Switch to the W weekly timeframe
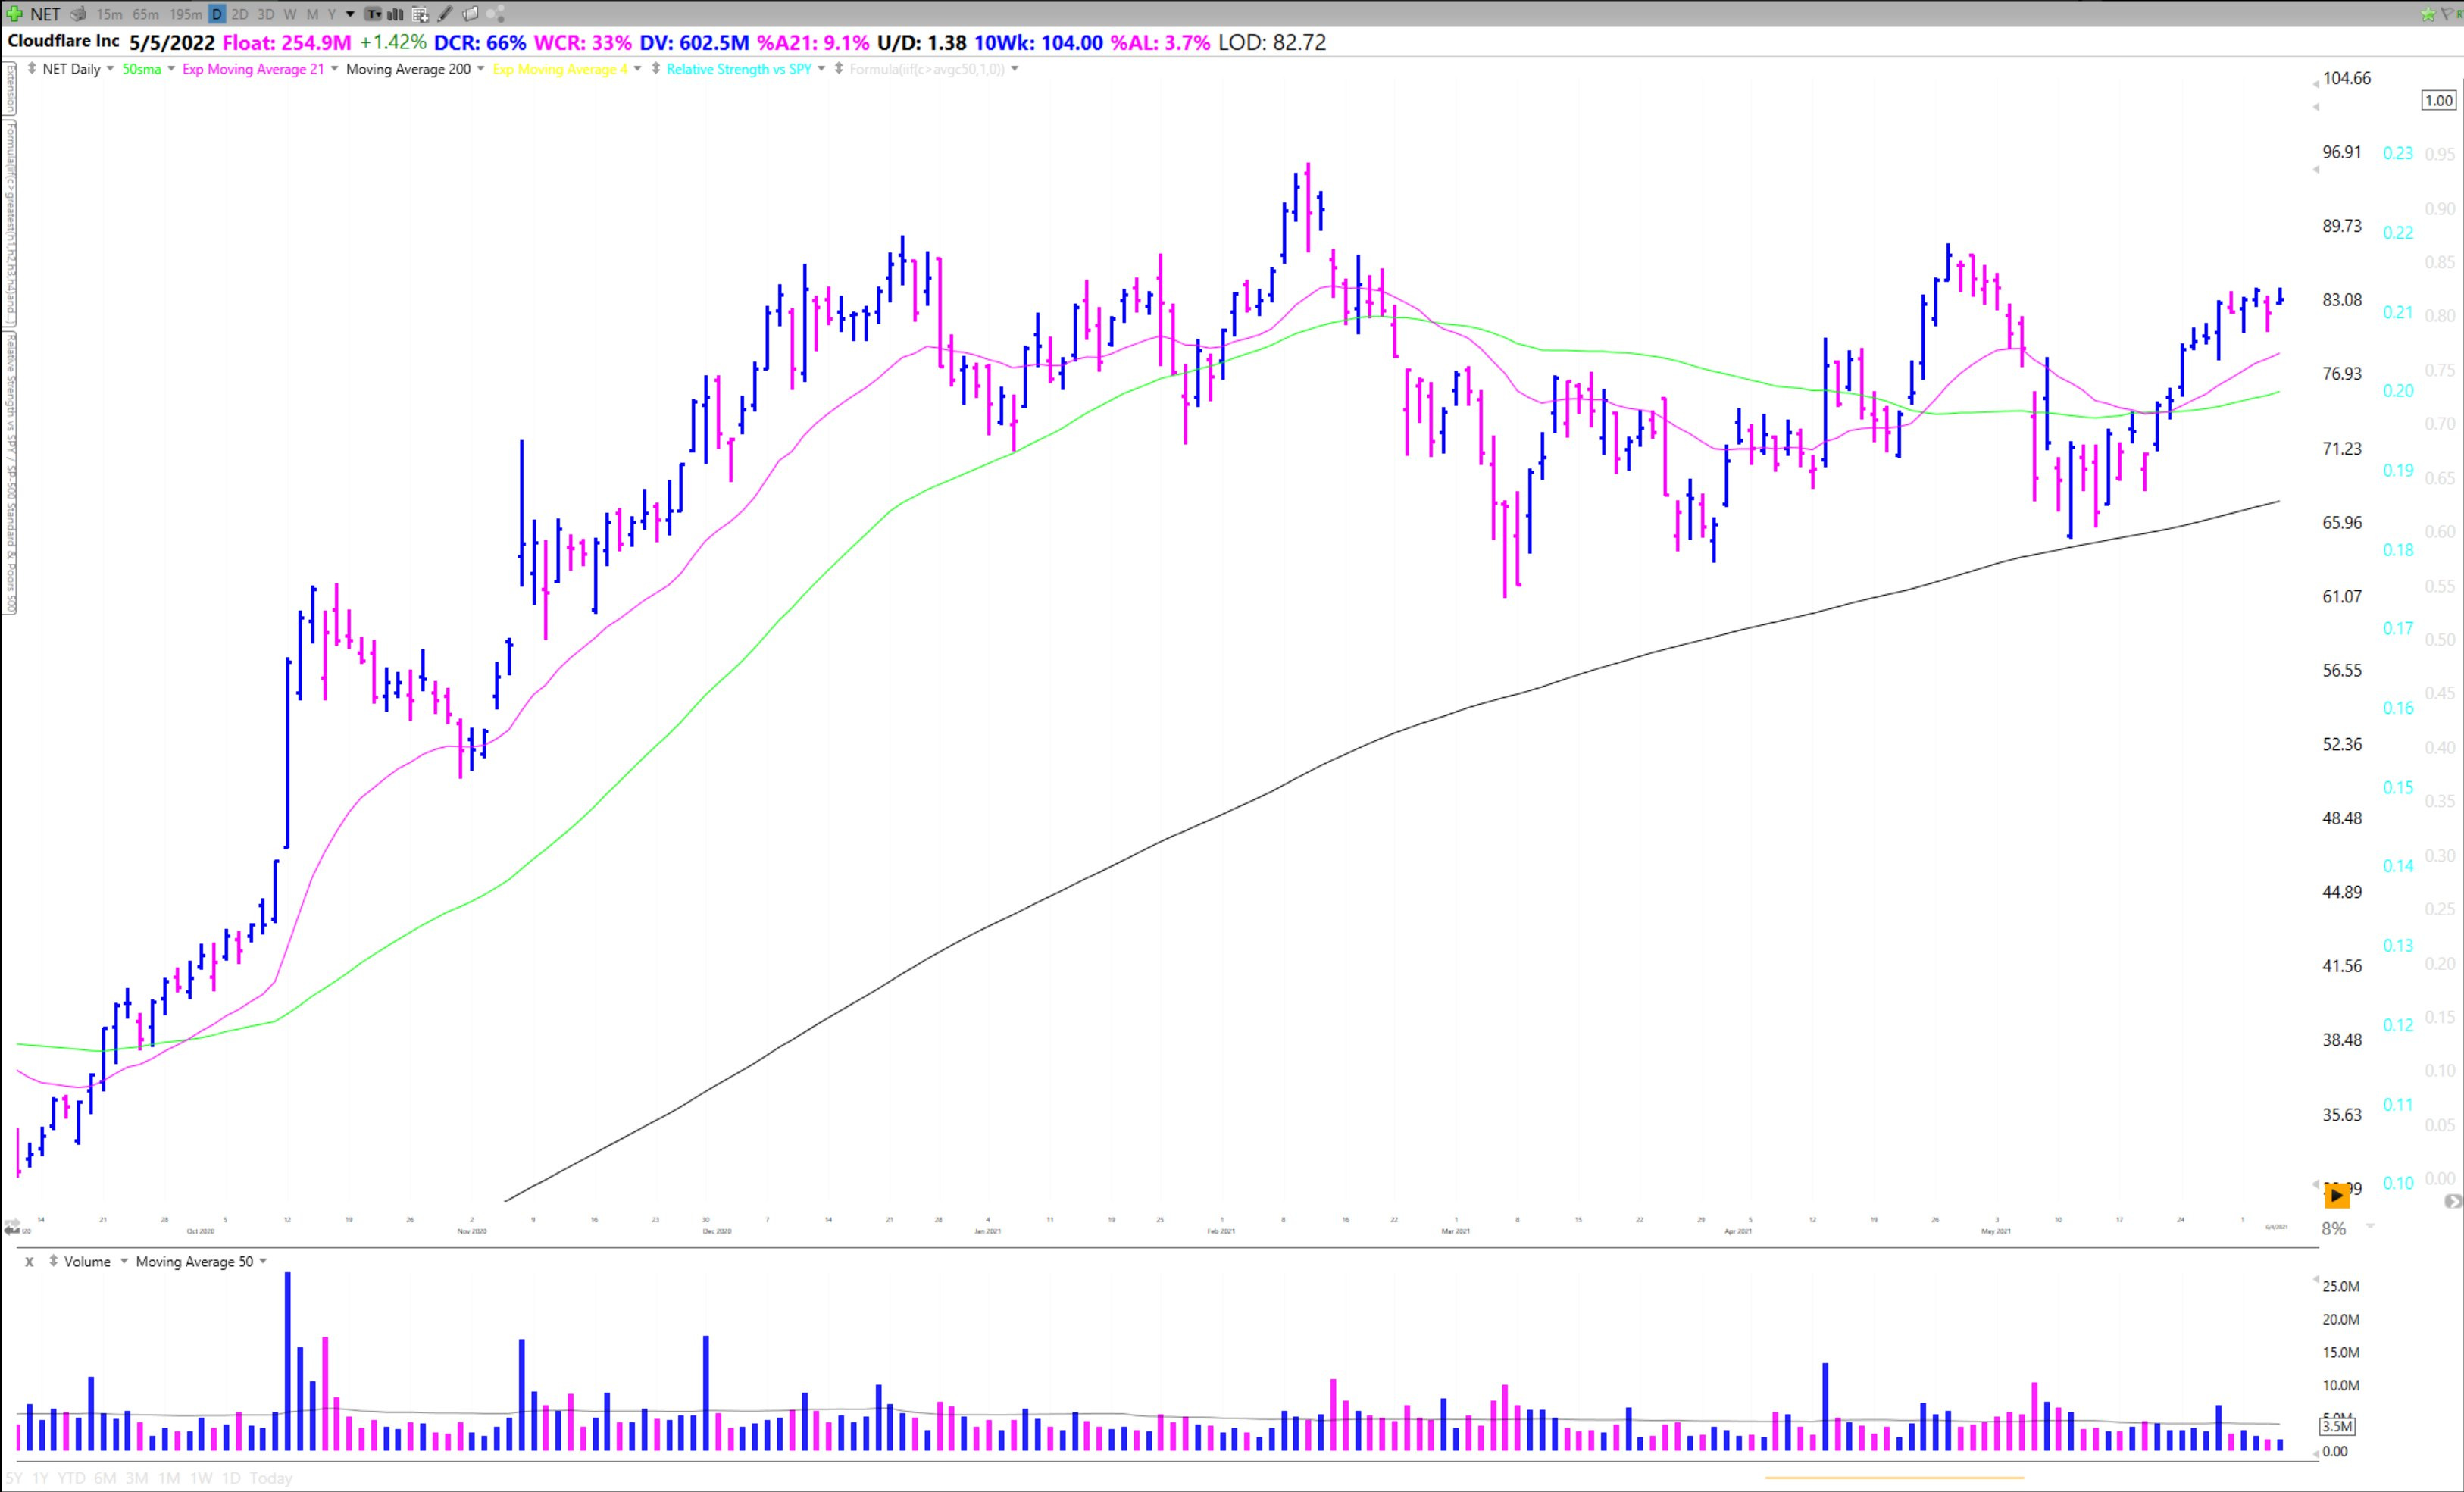This screenshot has height=1492, width=2464. [x=290, y=14]
